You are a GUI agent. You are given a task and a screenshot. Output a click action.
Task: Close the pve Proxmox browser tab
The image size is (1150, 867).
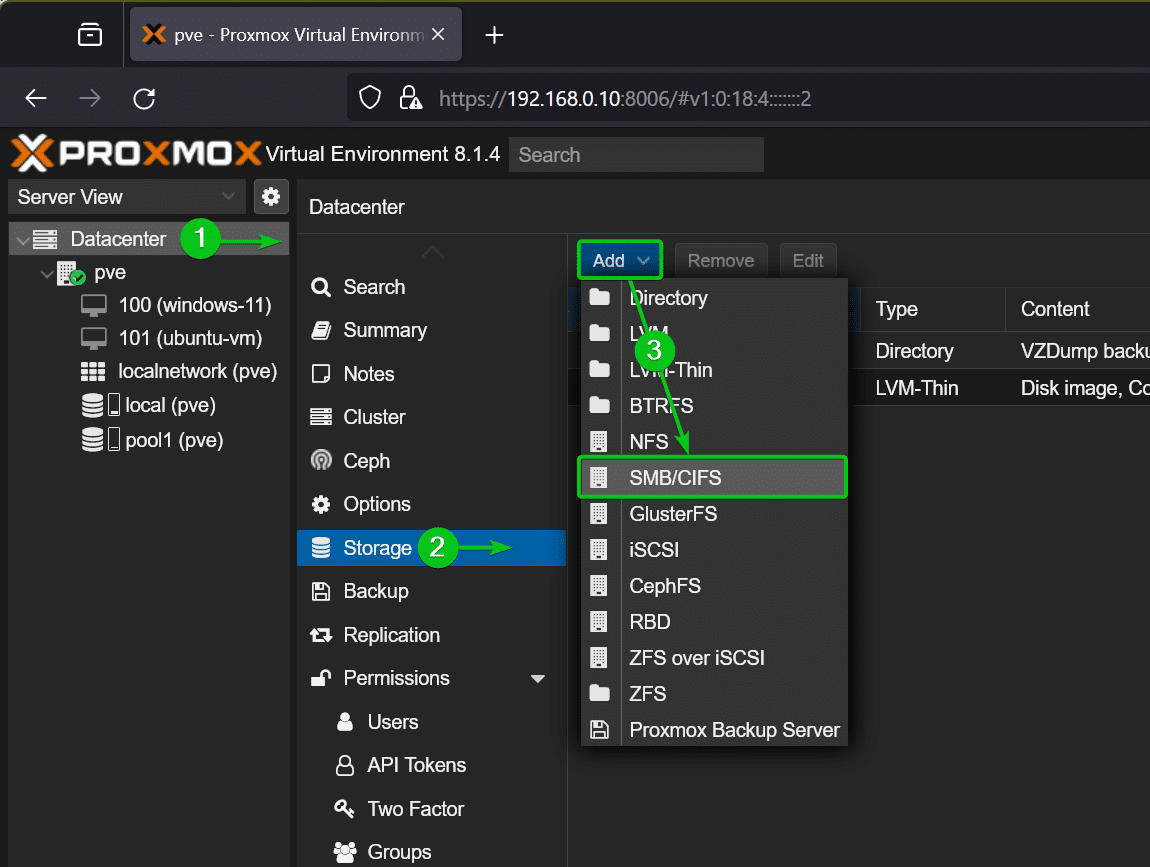click(x=438, y=34)
